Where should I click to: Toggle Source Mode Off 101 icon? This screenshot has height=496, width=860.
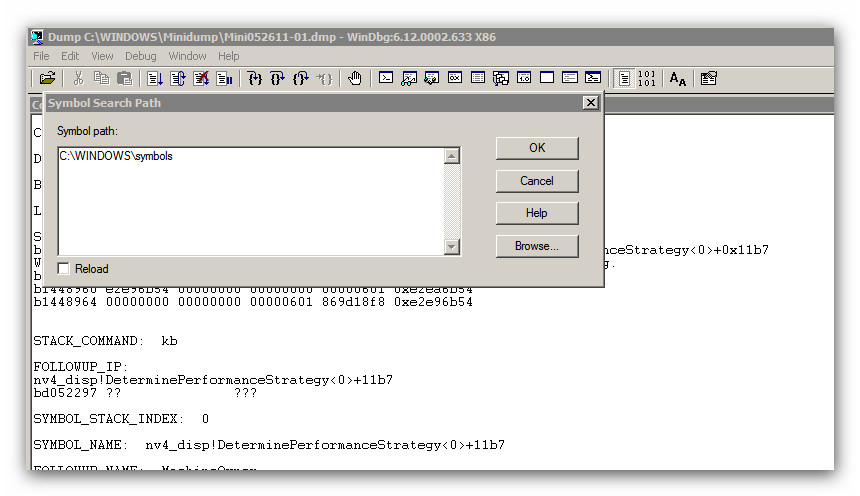coord(647,78)
